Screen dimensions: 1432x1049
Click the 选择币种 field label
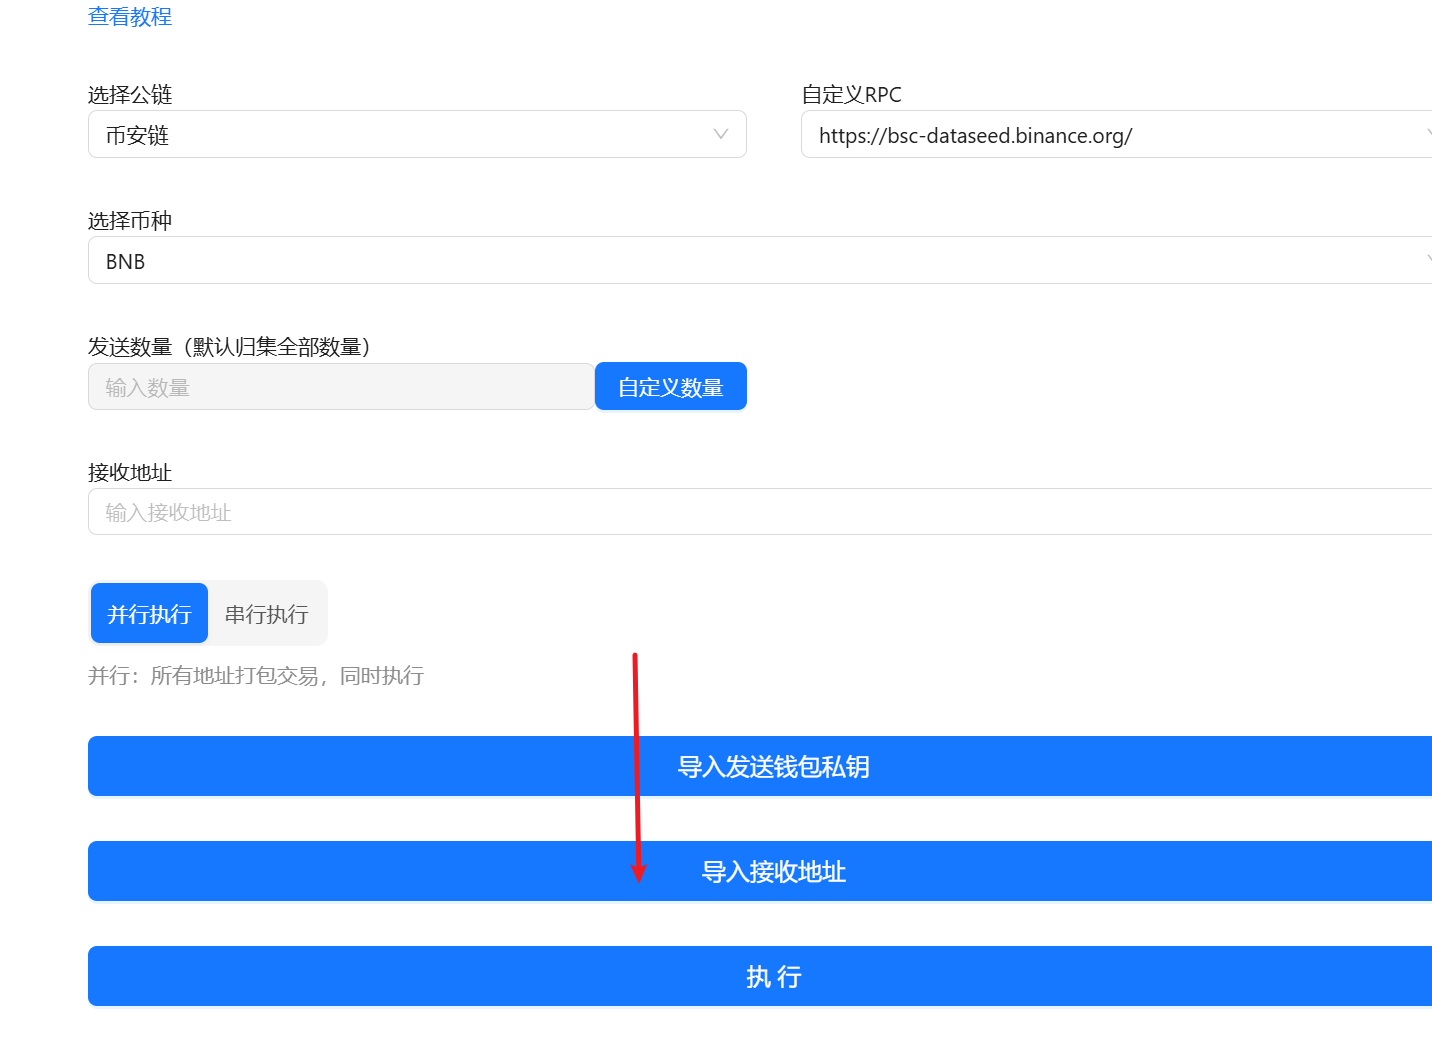[130, 221]
